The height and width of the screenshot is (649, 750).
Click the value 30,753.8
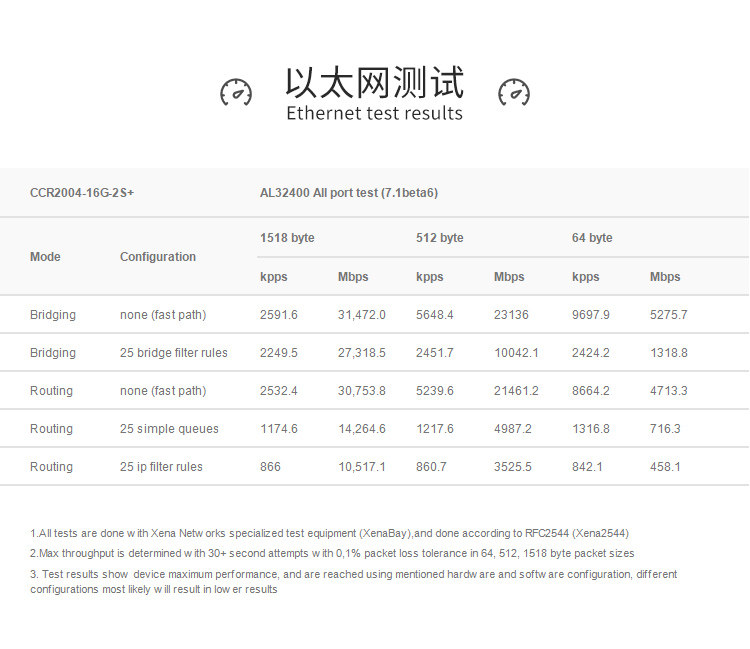coord(362,391)
